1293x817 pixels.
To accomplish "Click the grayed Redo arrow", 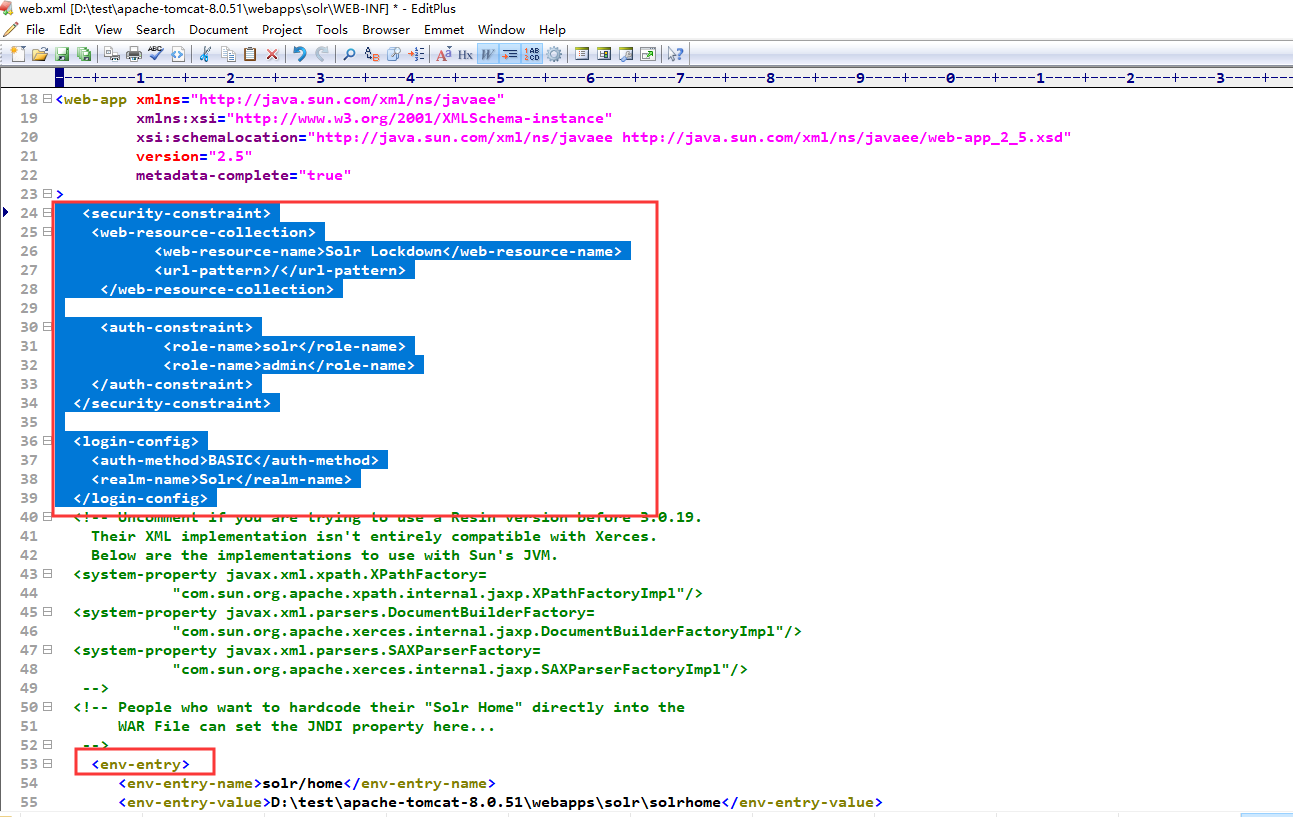I will [323, 54].
